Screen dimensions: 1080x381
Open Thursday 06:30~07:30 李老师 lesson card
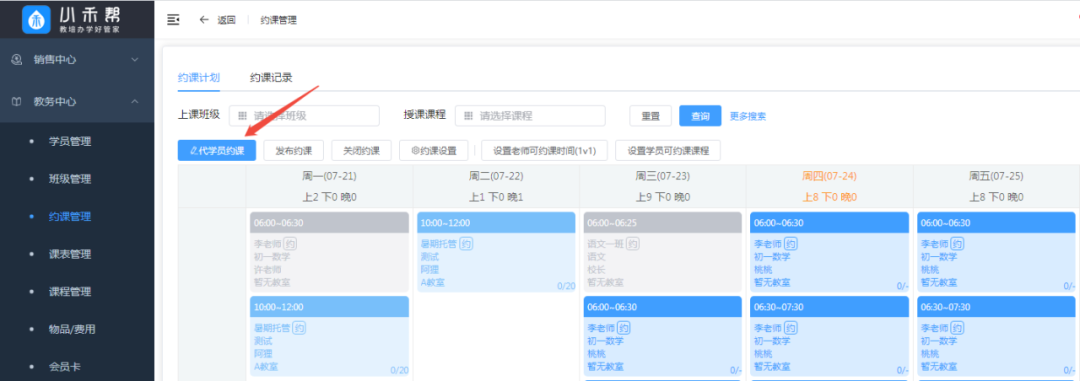(x=829, y=336)
